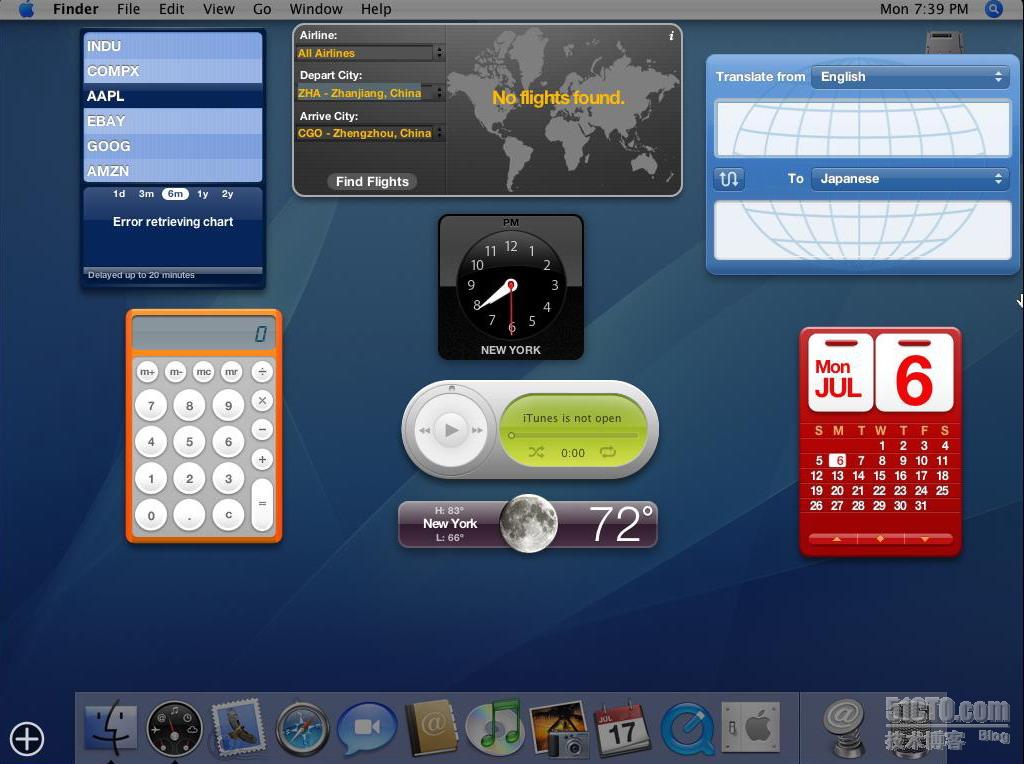Viewport: 1024px width, 764px height.
Task: Open the Window menu
Action: (316, 9)
